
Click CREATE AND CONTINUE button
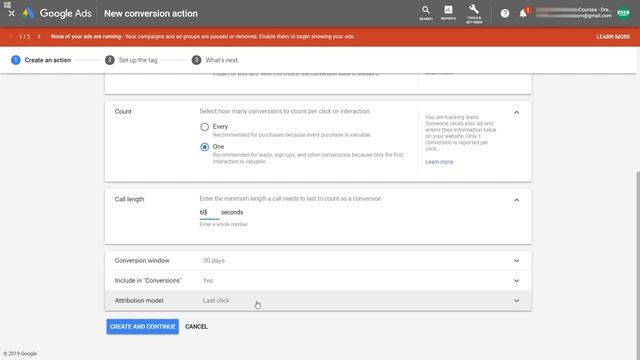coord(142,327)
